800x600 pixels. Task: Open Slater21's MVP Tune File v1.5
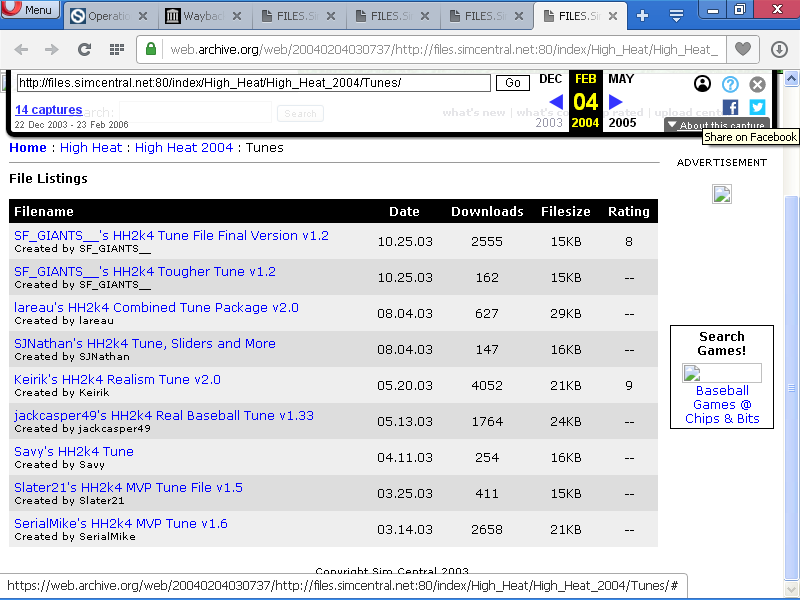129,487
